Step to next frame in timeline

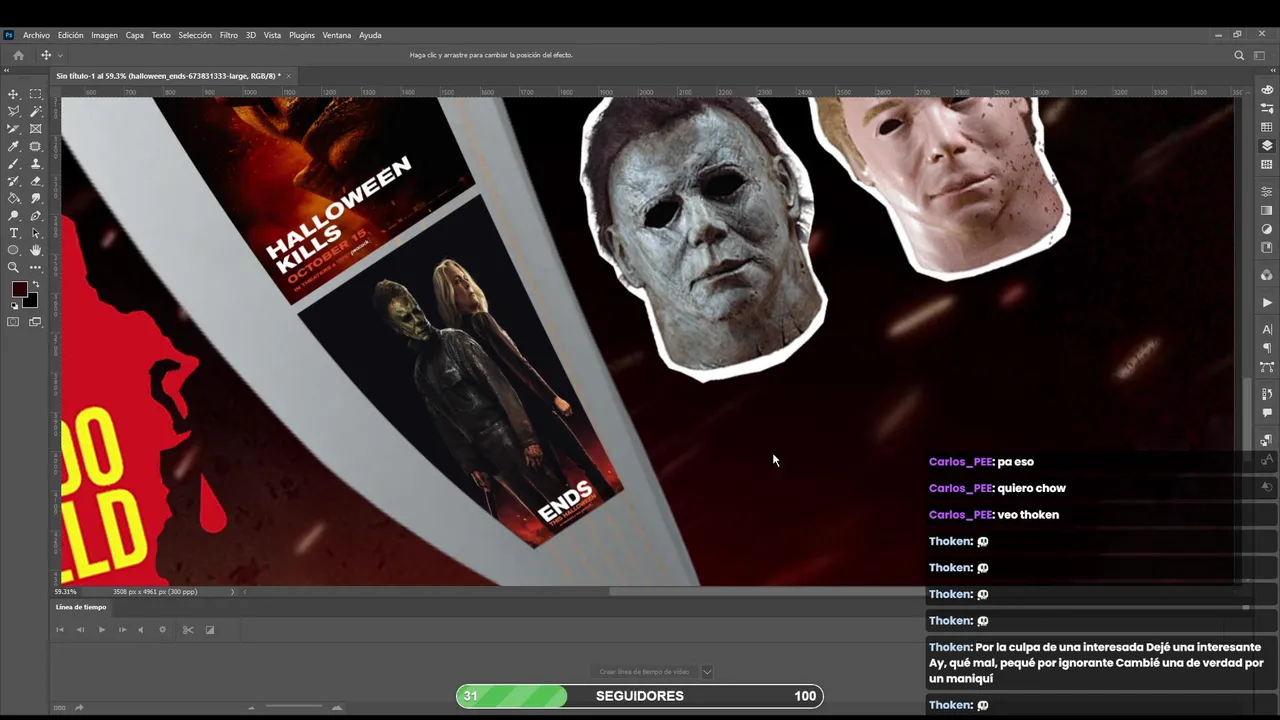pos(122,630)
